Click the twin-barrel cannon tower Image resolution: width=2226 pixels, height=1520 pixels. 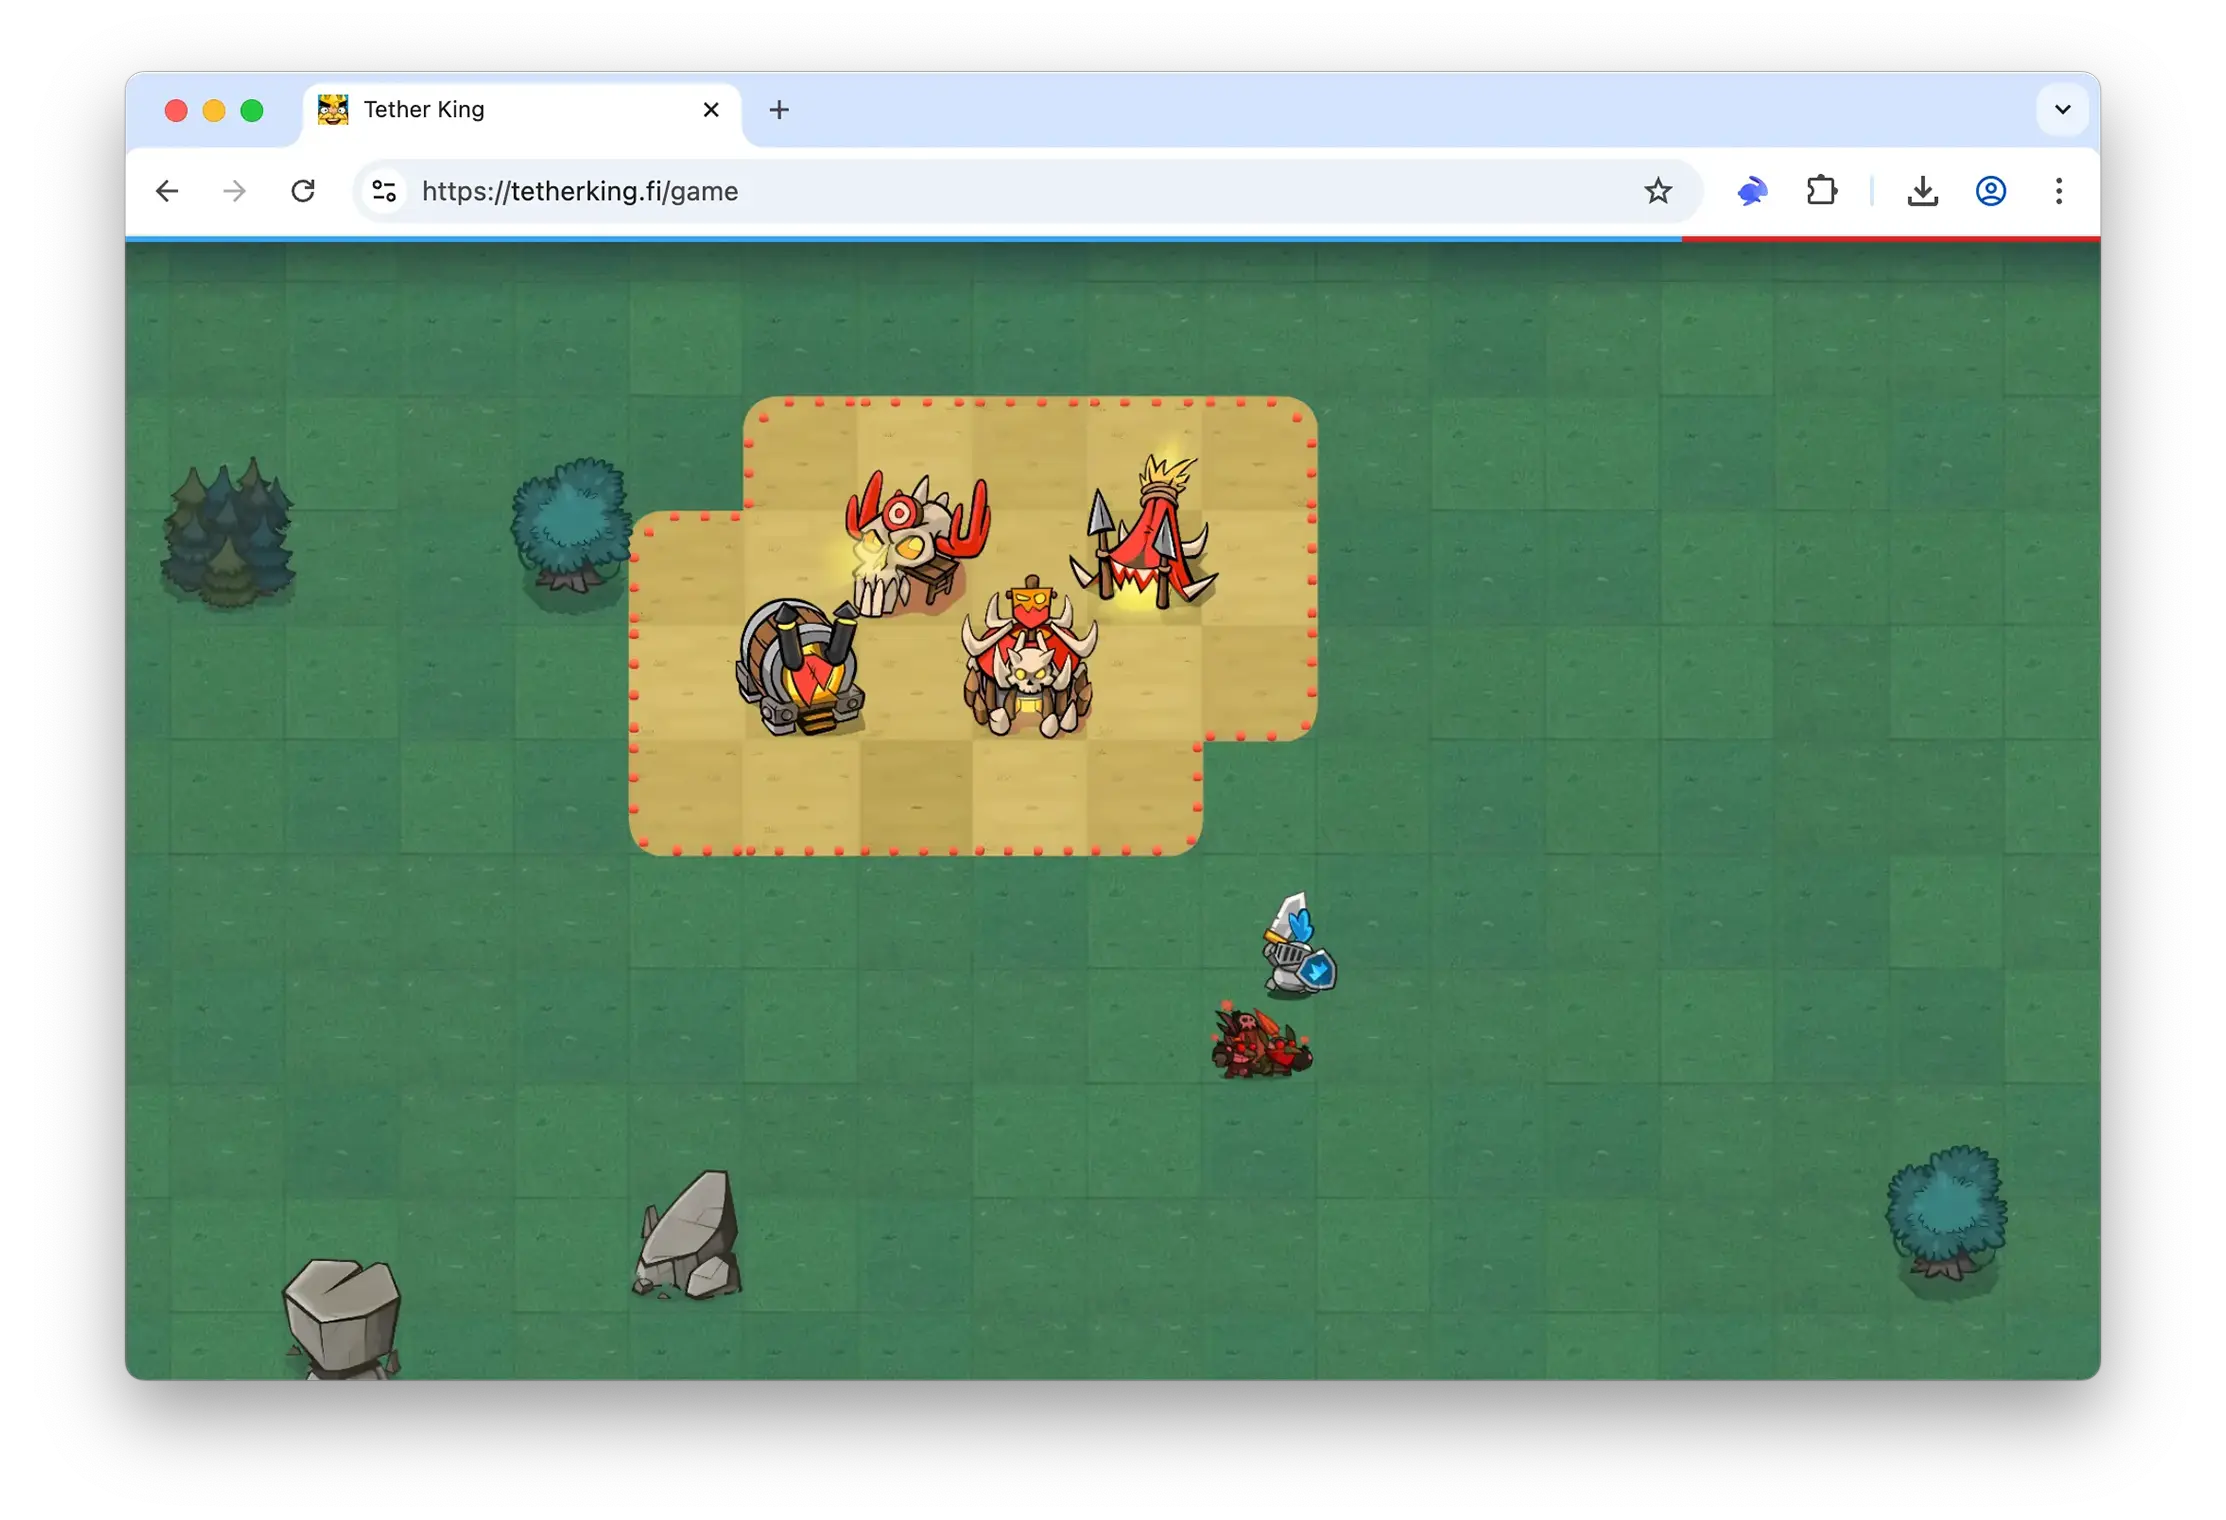(x=802, y=667)
